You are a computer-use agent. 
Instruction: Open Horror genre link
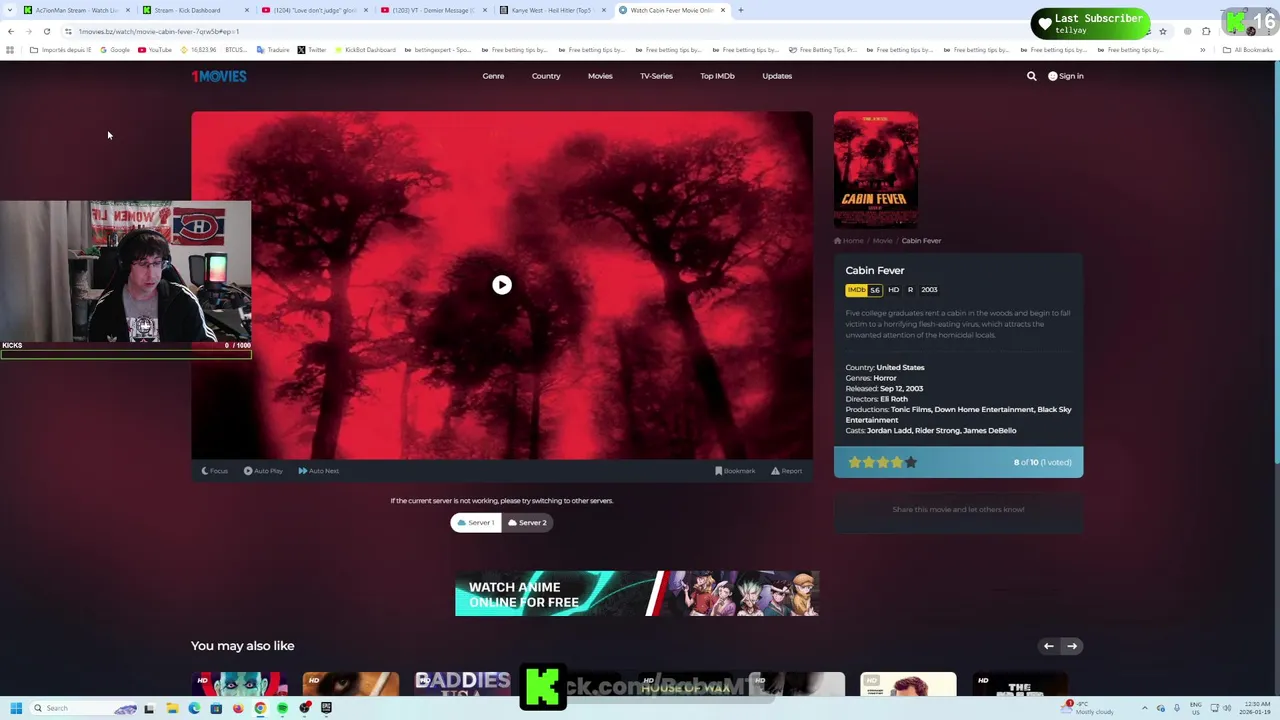click(885, 378)
